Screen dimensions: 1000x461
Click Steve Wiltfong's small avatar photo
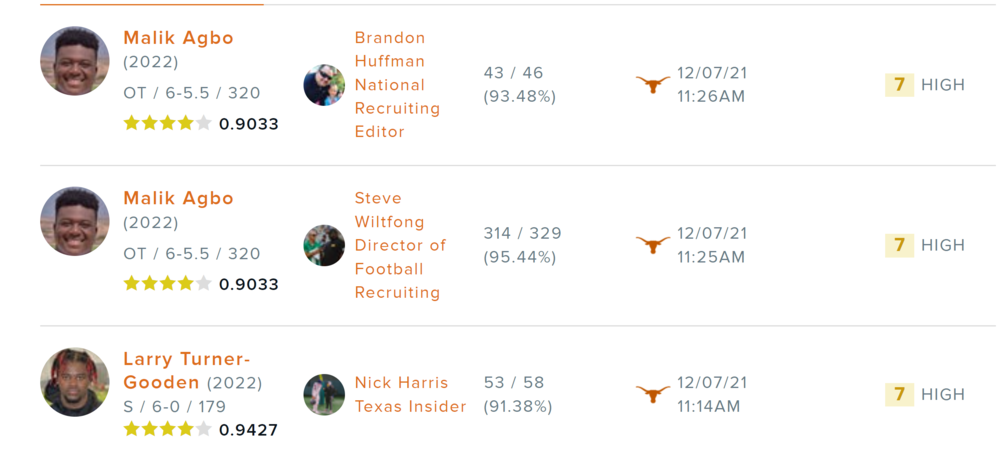click(x=324, y=245)
